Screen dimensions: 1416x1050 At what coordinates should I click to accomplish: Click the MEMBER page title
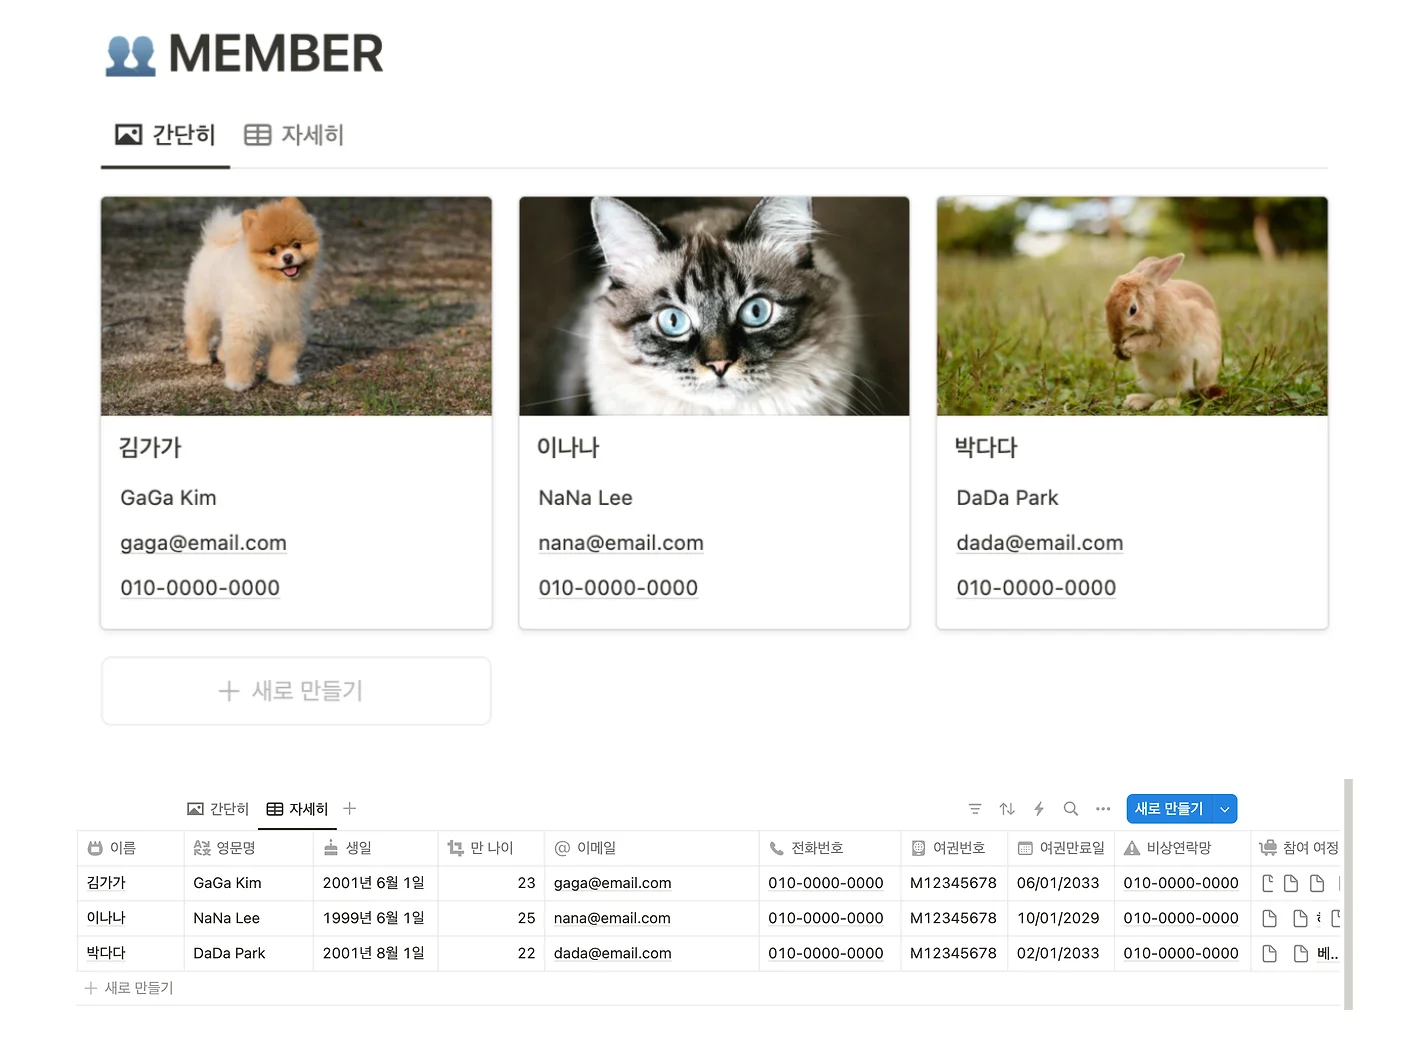(276, 54)
